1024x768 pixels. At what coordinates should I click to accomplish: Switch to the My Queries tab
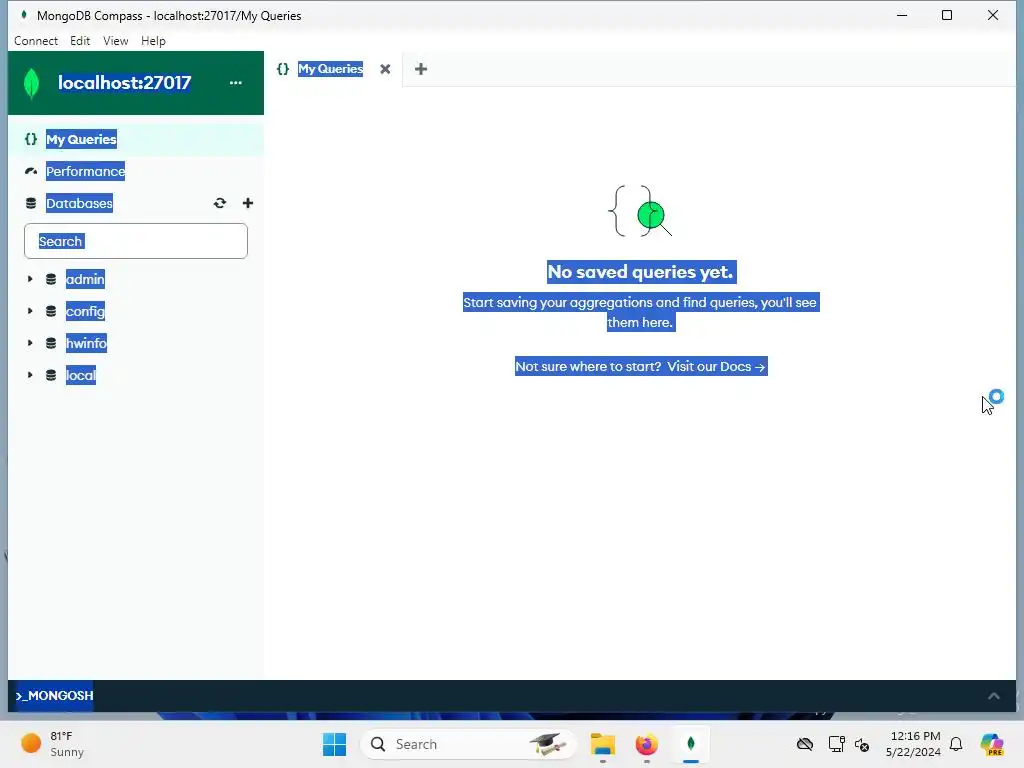(x=330, y=69)
